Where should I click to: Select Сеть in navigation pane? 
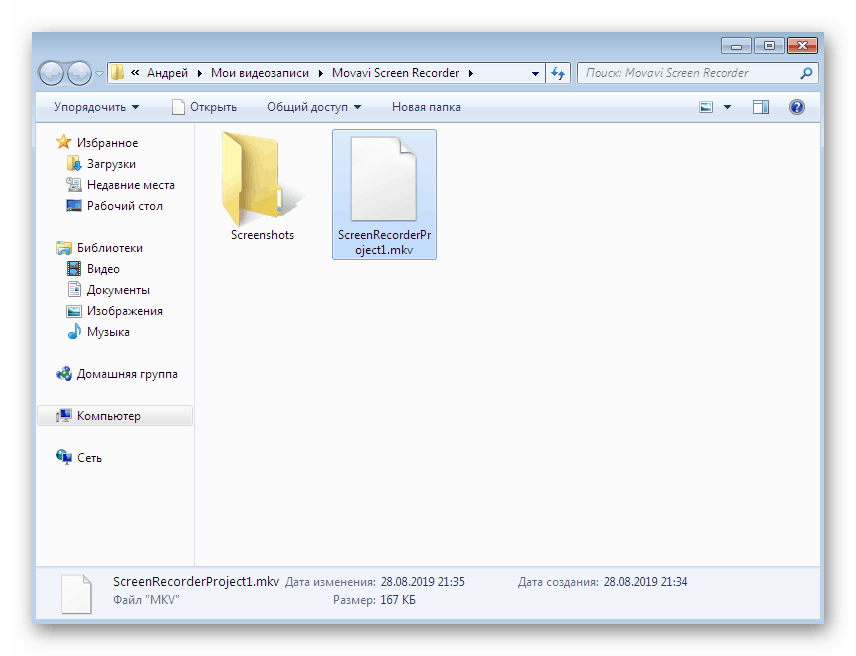pos(90,458)
